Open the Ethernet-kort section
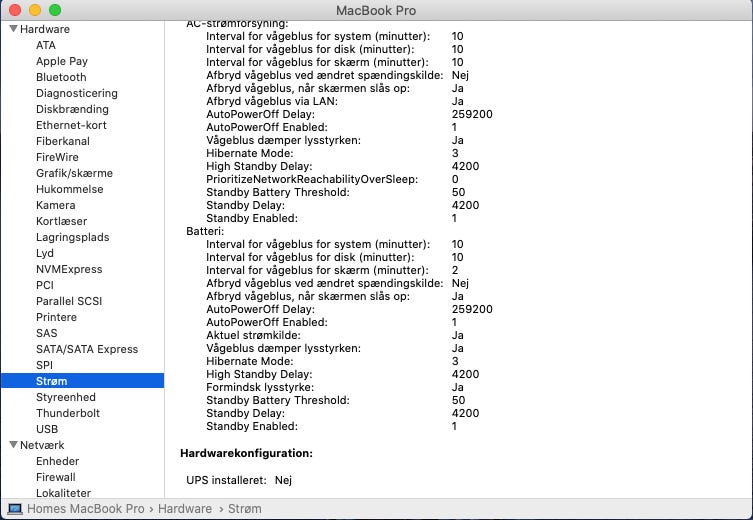The image size is (753, 520). pyautogui.click(x=71, y=125)
